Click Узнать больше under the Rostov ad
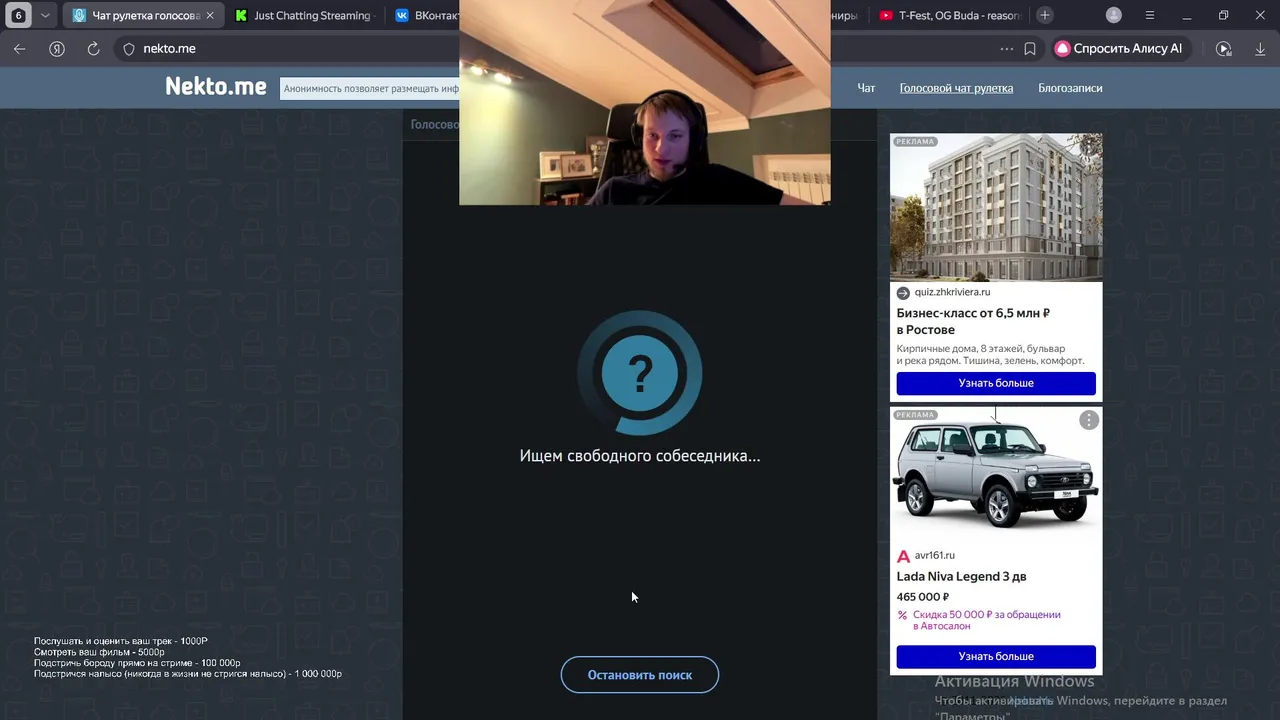The image size is (1280, 720). tap(996, 383)
